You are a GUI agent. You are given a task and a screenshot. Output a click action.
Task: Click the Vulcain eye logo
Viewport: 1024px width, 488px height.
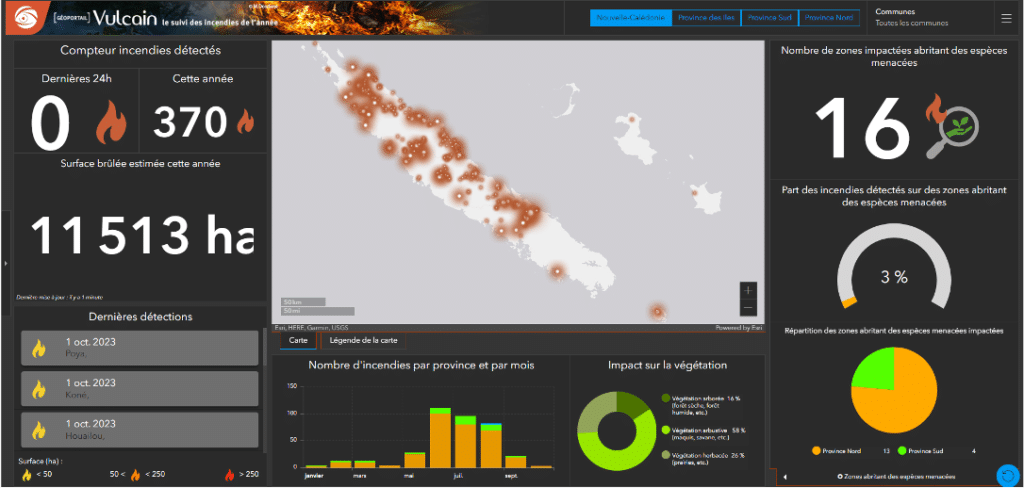coord(26,18)
